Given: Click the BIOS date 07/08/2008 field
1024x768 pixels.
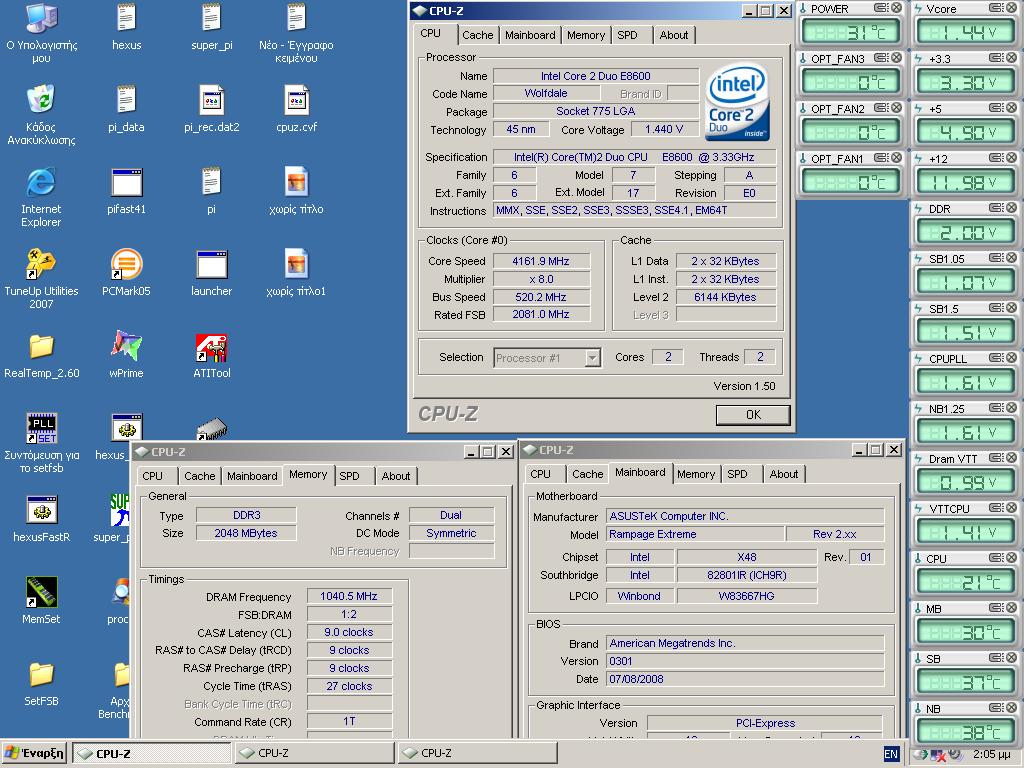Looking at the screenshot, I should point(745,679).
